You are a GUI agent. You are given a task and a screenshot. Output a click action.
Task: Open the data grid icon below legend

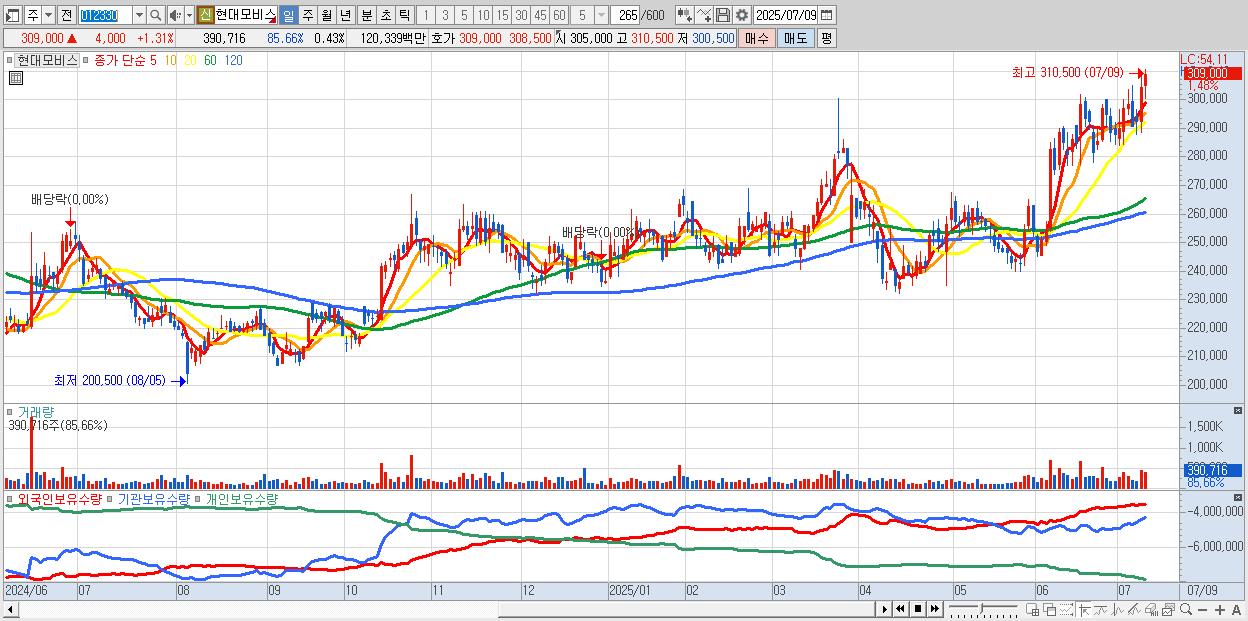pyautogui.click(x=15, y=79)
